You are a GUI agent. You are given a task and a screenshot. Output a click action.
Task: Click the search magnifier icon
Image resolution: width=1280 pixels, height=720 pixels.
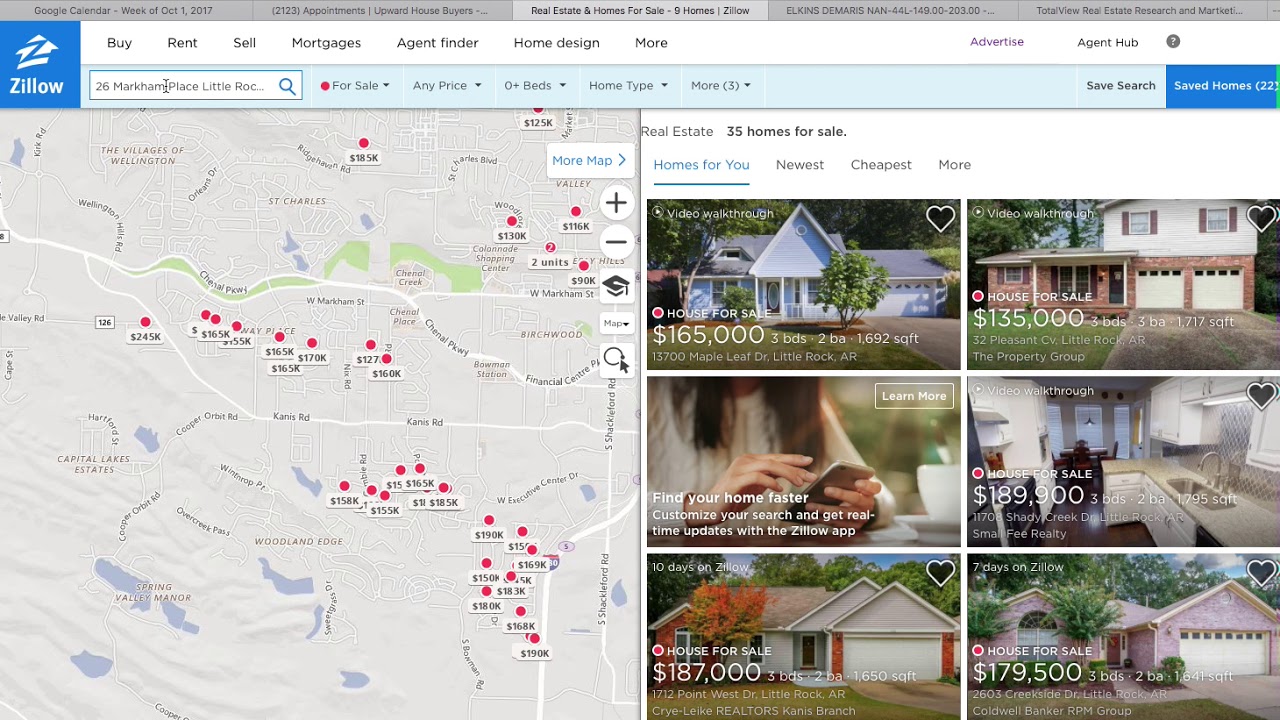coord(287,86)
